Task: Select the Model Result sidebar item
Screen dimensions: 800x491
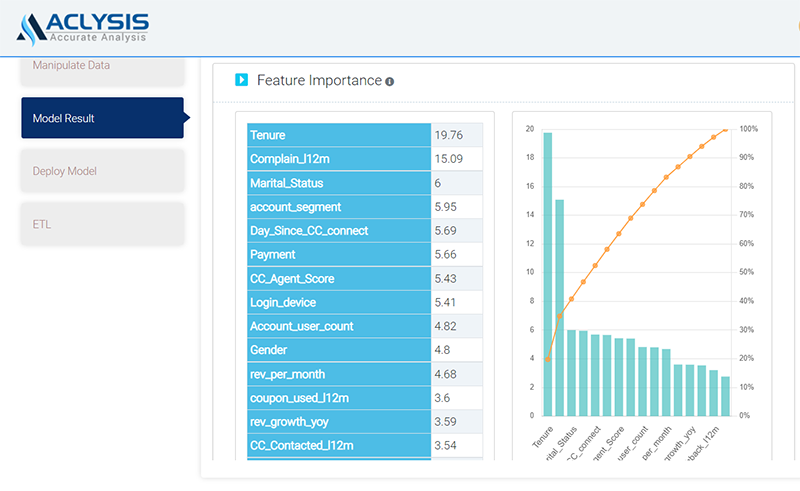Action: click(102, 118)
